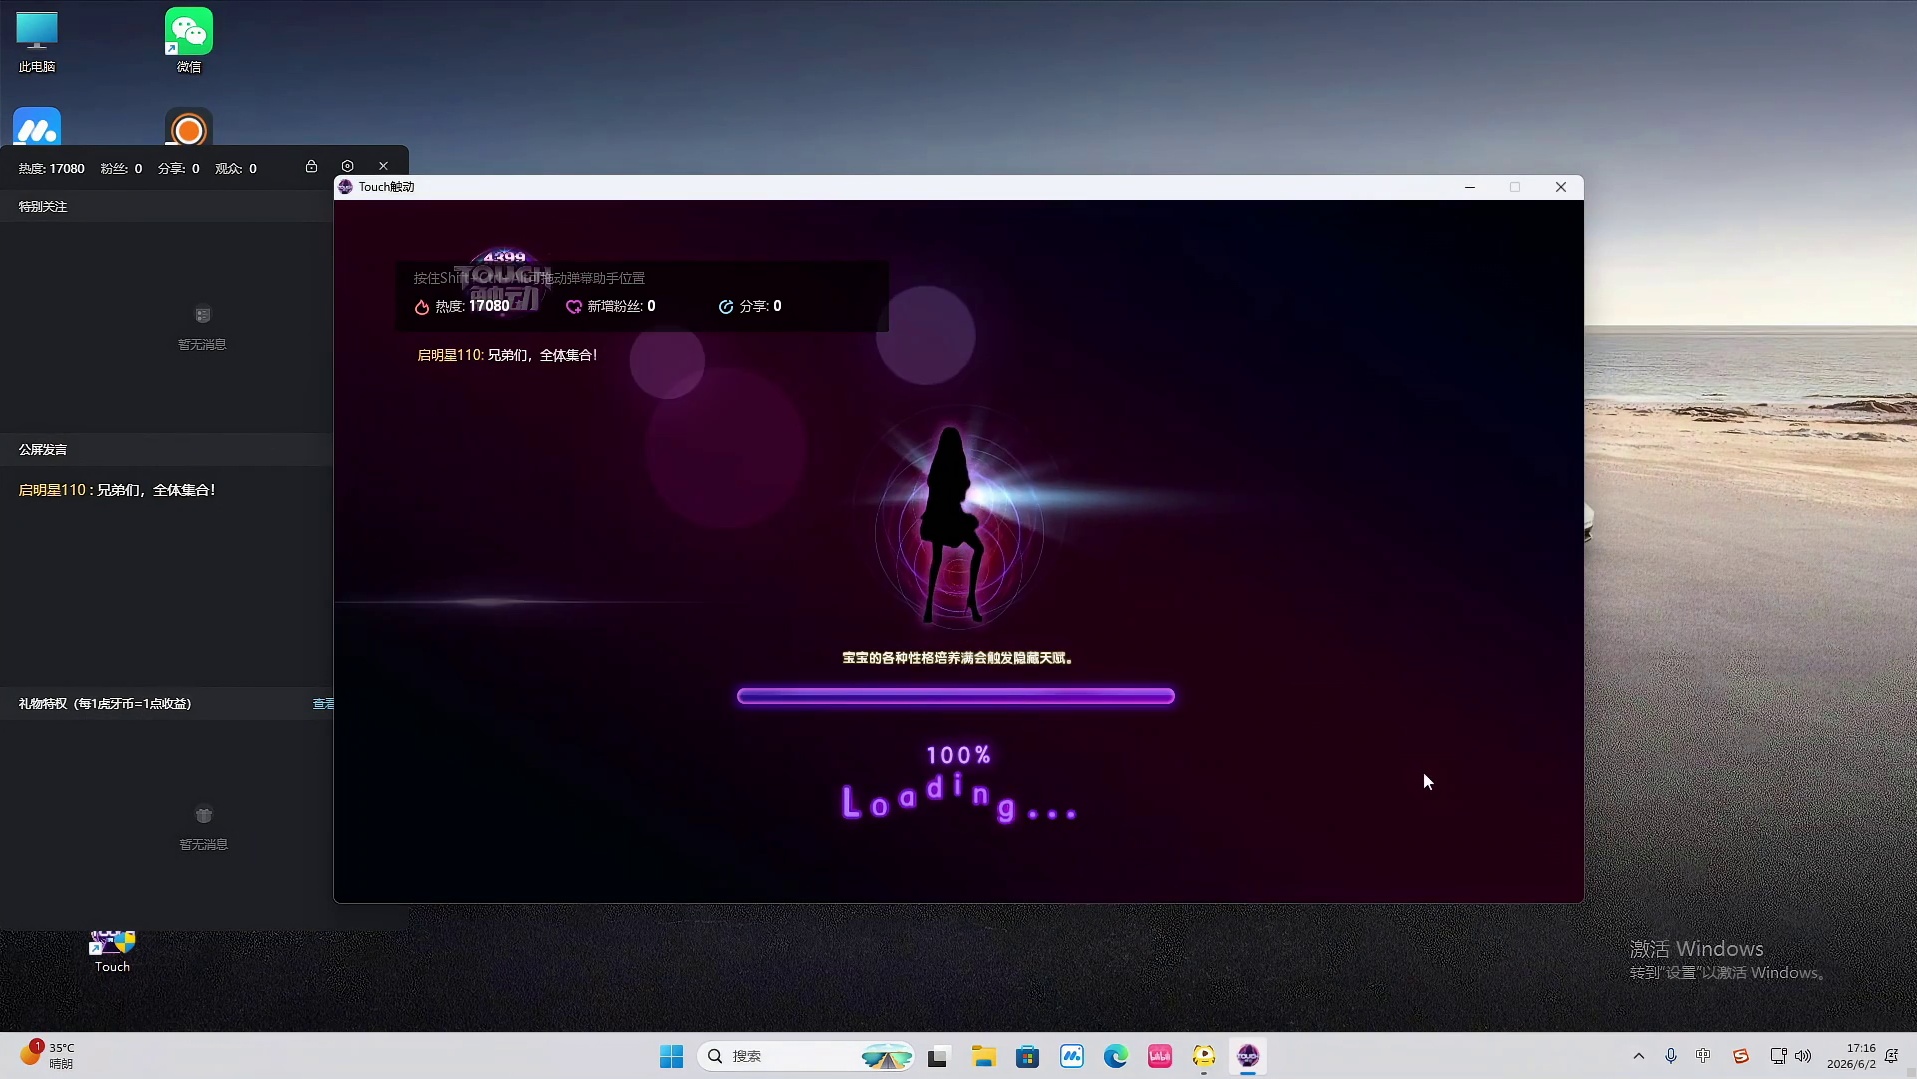Click the 暂无消息 placeholder under 特别关注
The width and height of the screenshot is (1917, 1079).
202,329
